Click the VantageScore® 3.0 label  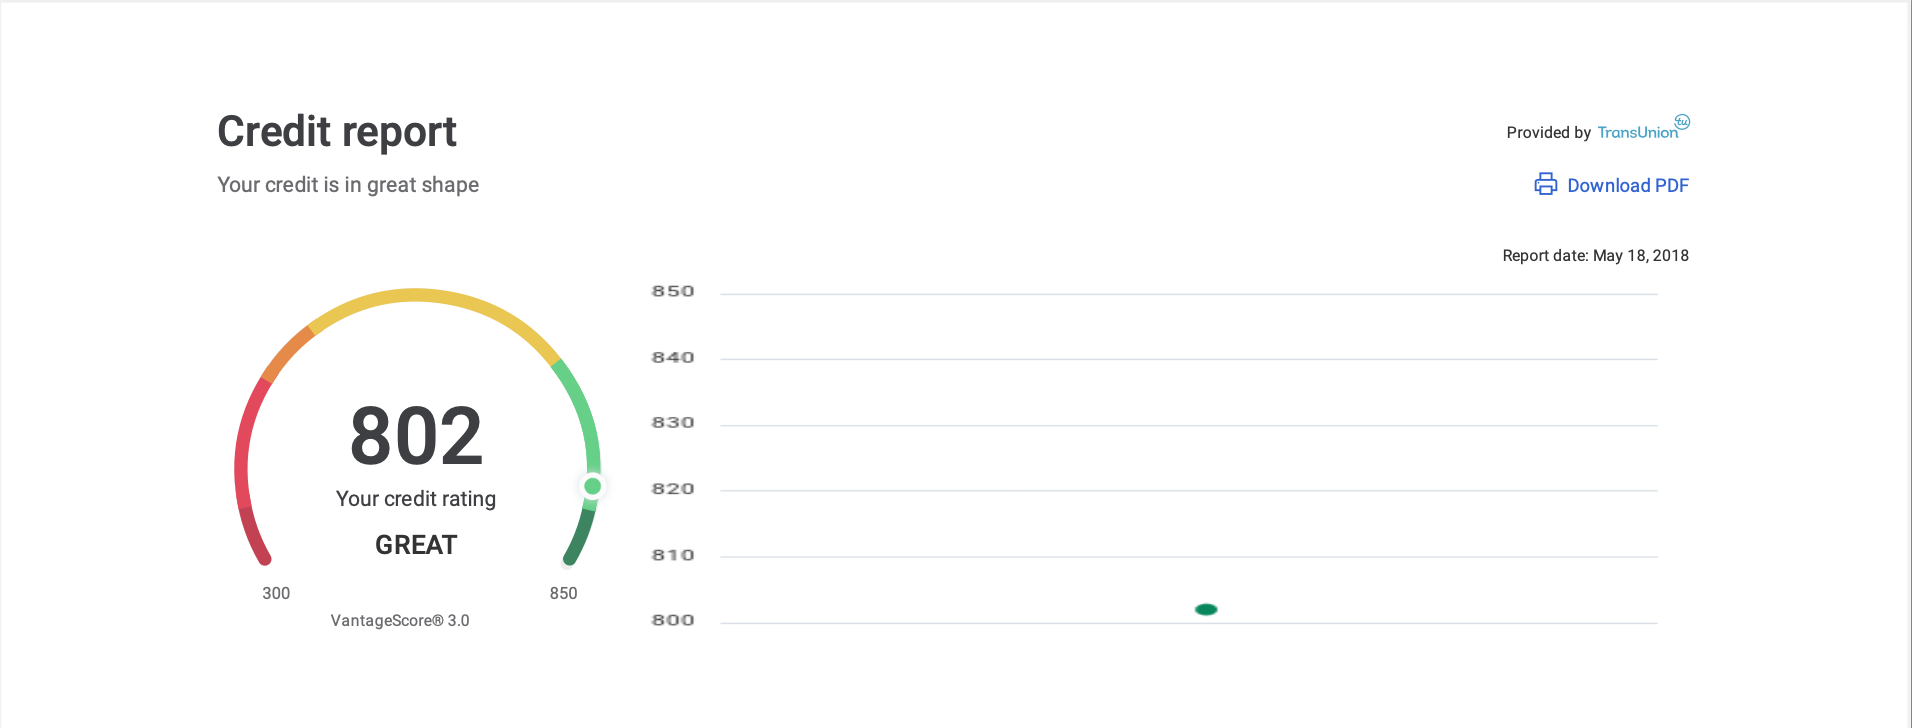click(x=400, y=621)
